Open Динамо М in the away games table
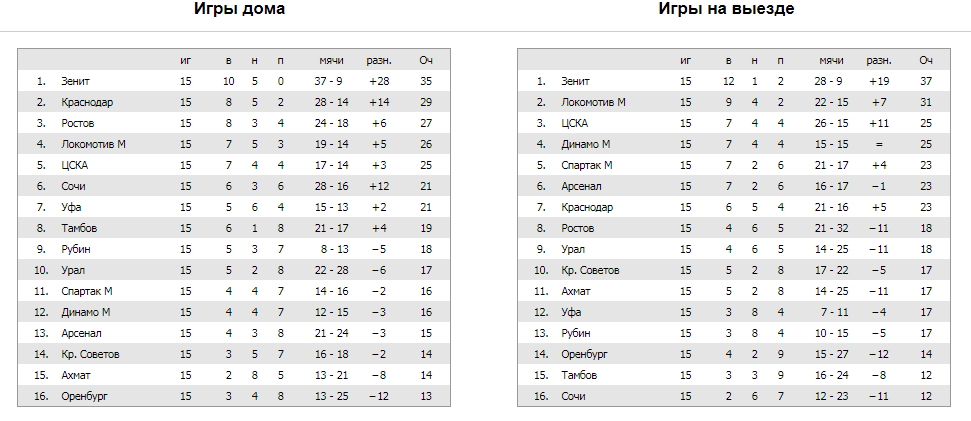The image size is (971, 421). click(x=585, y=144)
